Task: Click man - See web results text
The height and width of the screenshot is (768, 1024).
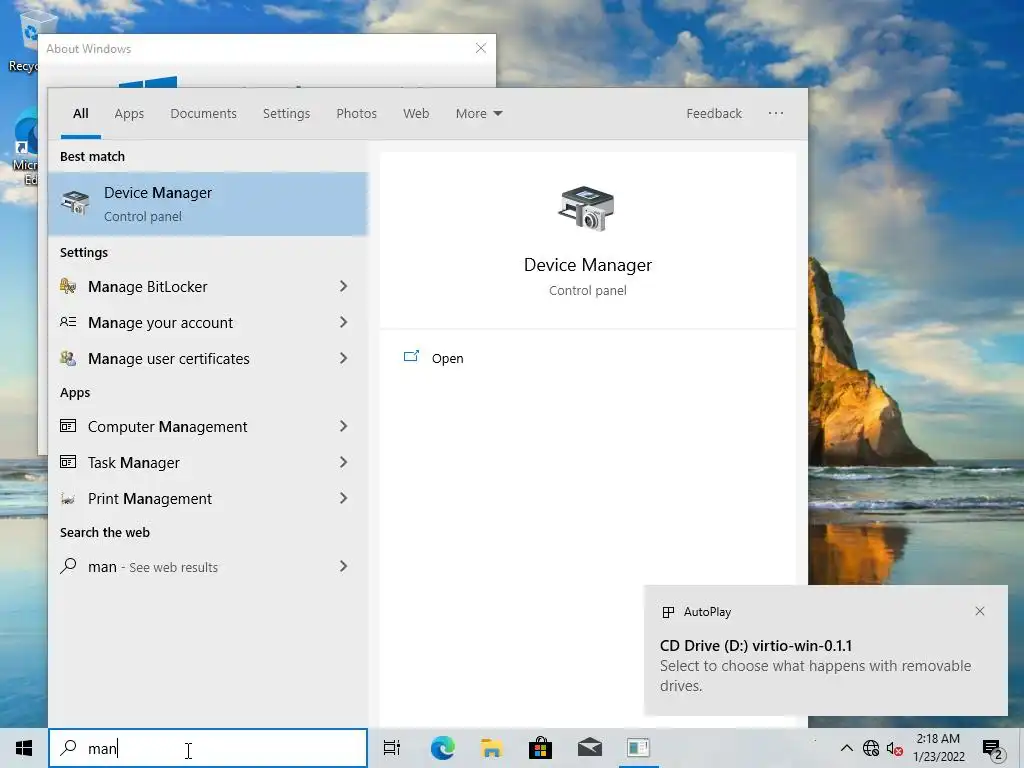Action: coord(153,567)
